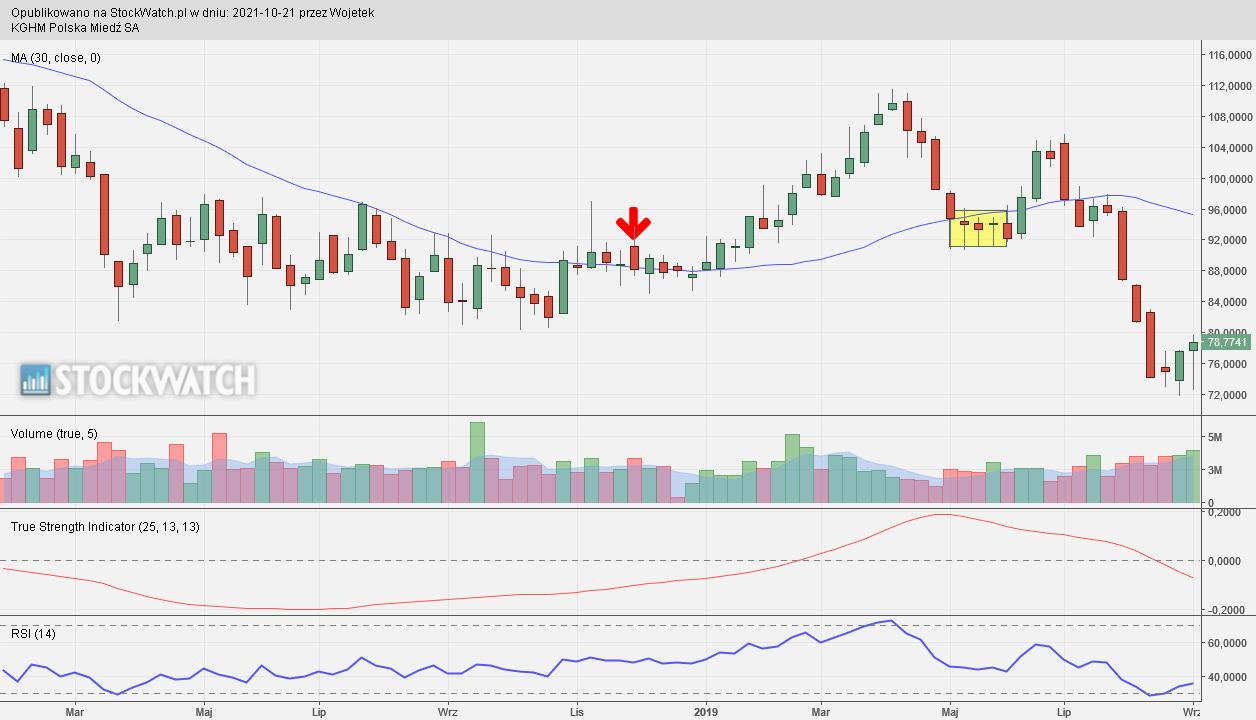Click the 5M volume axis label
This screenshot has height=720, width=1256.
[1216, 437]
